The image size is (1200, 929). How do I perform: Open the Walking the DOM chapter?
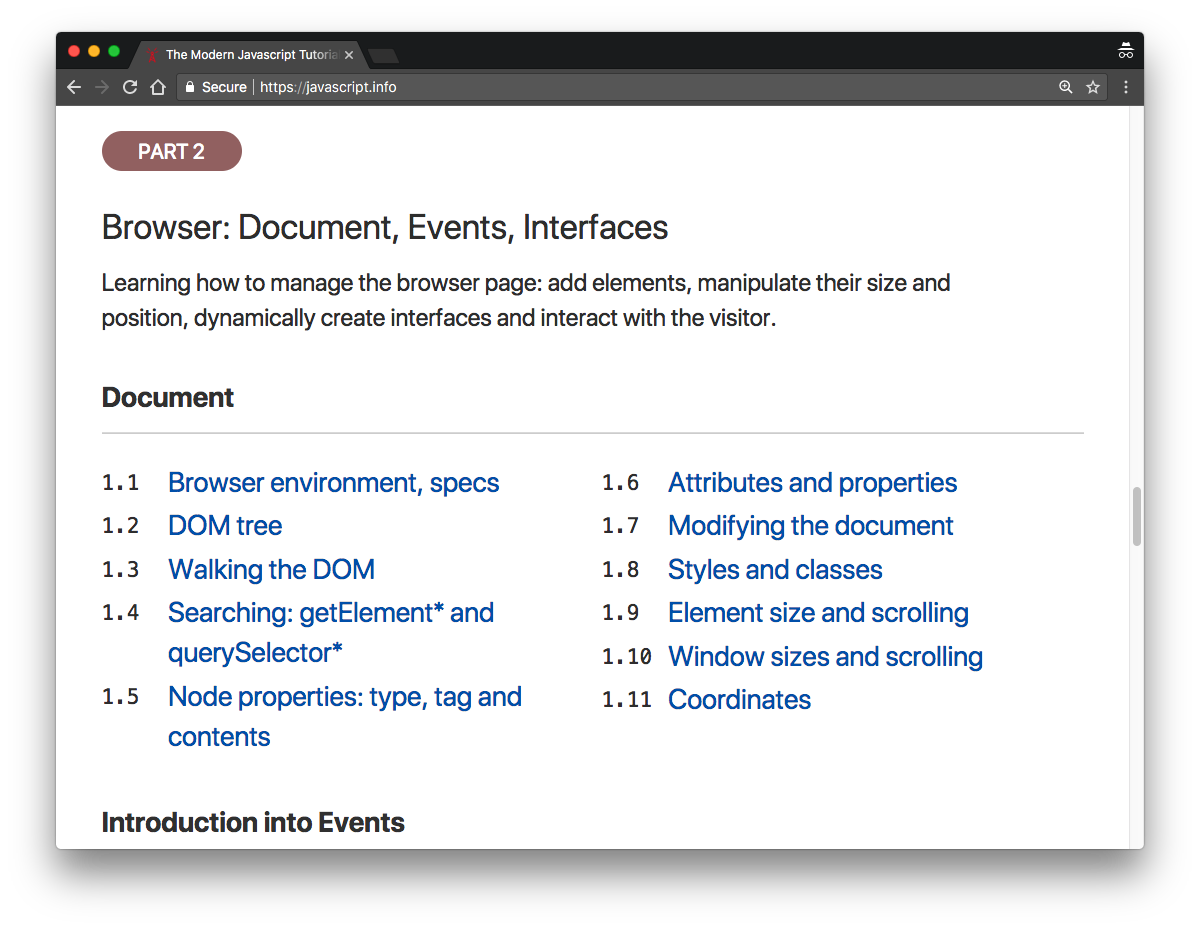pyautogui.click(x=271, y=569)
